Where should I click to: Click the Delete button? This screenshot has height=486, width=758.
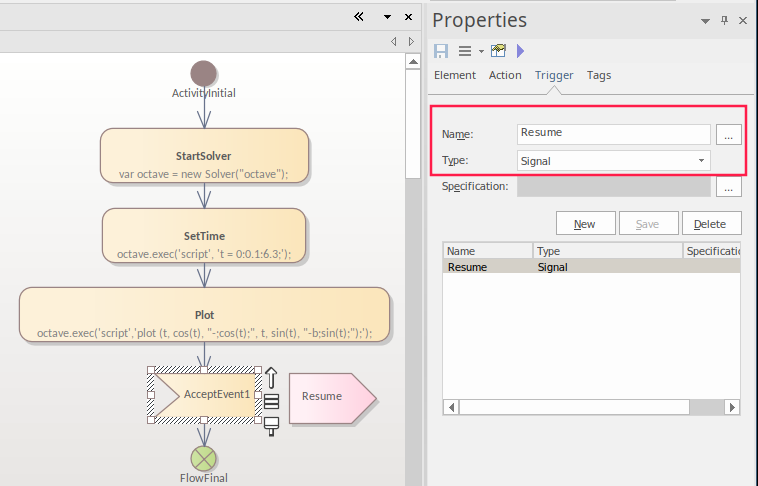(710, 224)
